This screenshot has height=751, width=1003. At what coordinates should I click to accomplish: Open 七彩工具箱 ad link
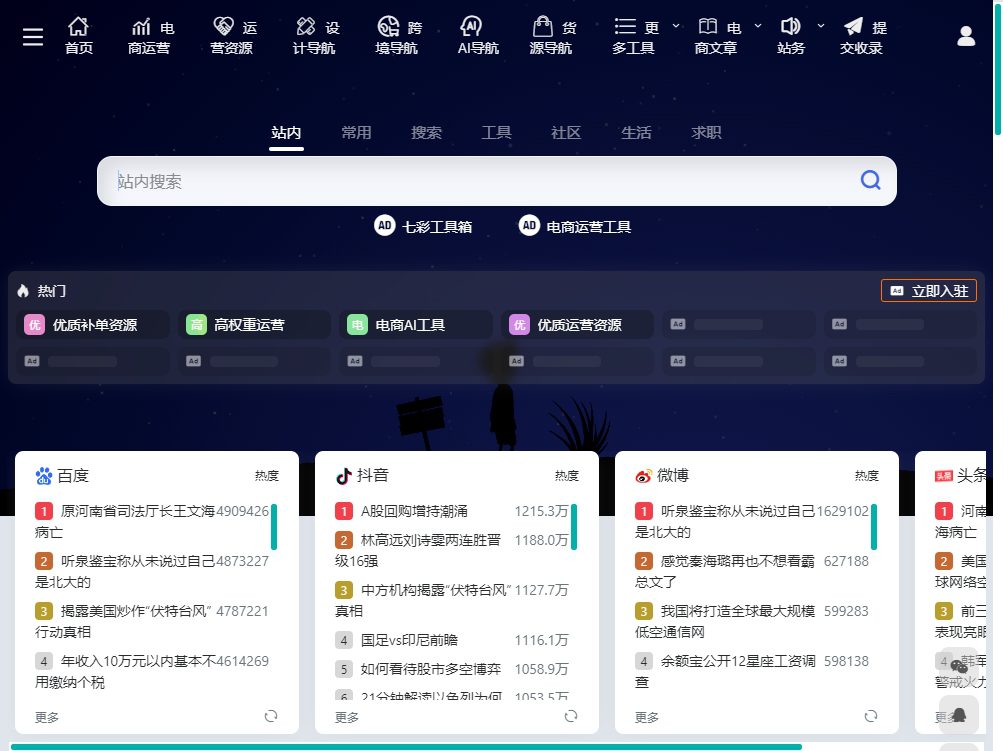pos(437,226)
